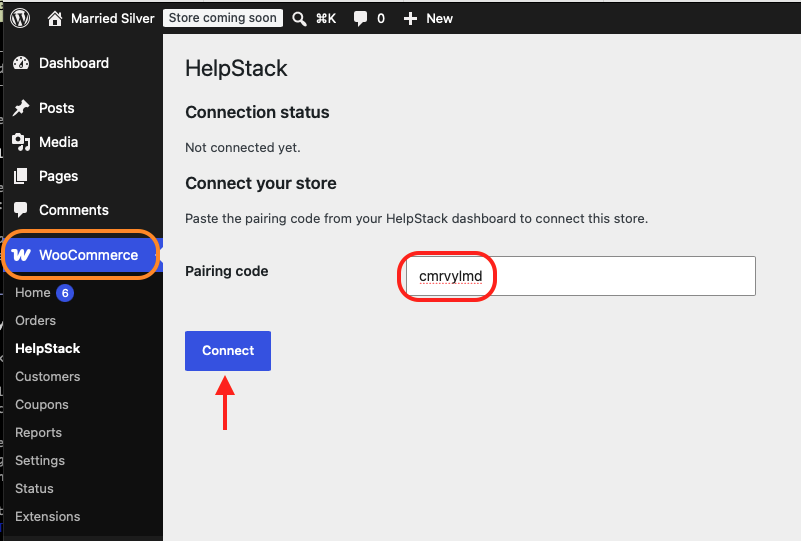Open the Reports submenu item

coord(38,433)
